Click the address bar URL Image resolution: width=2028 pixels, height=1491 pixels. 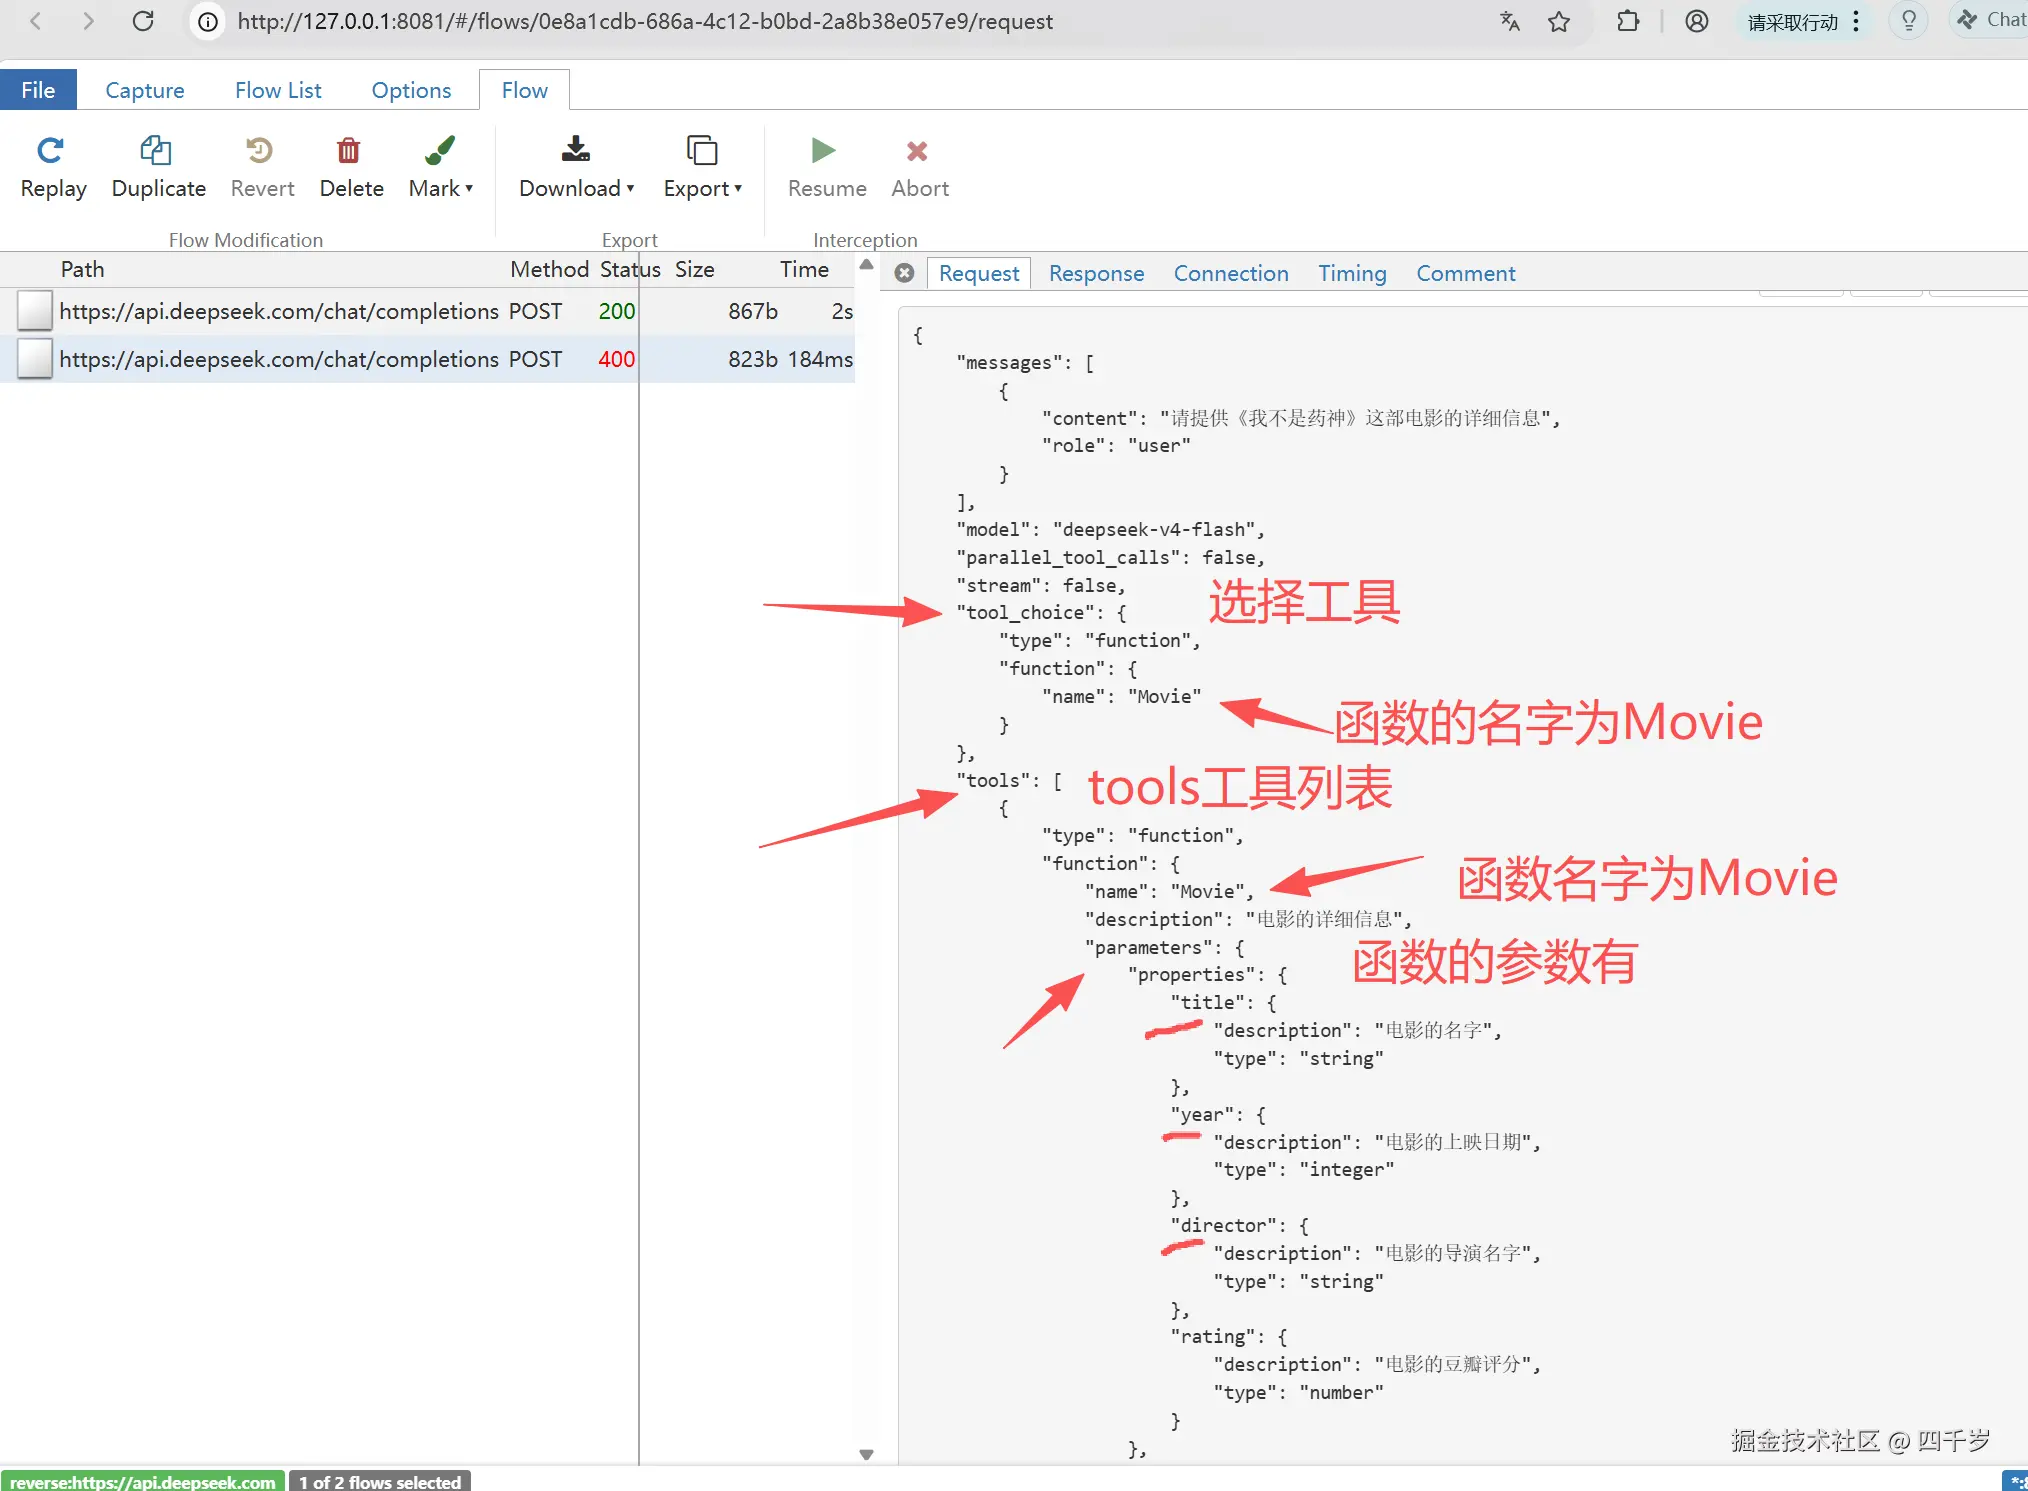[645, 22]
